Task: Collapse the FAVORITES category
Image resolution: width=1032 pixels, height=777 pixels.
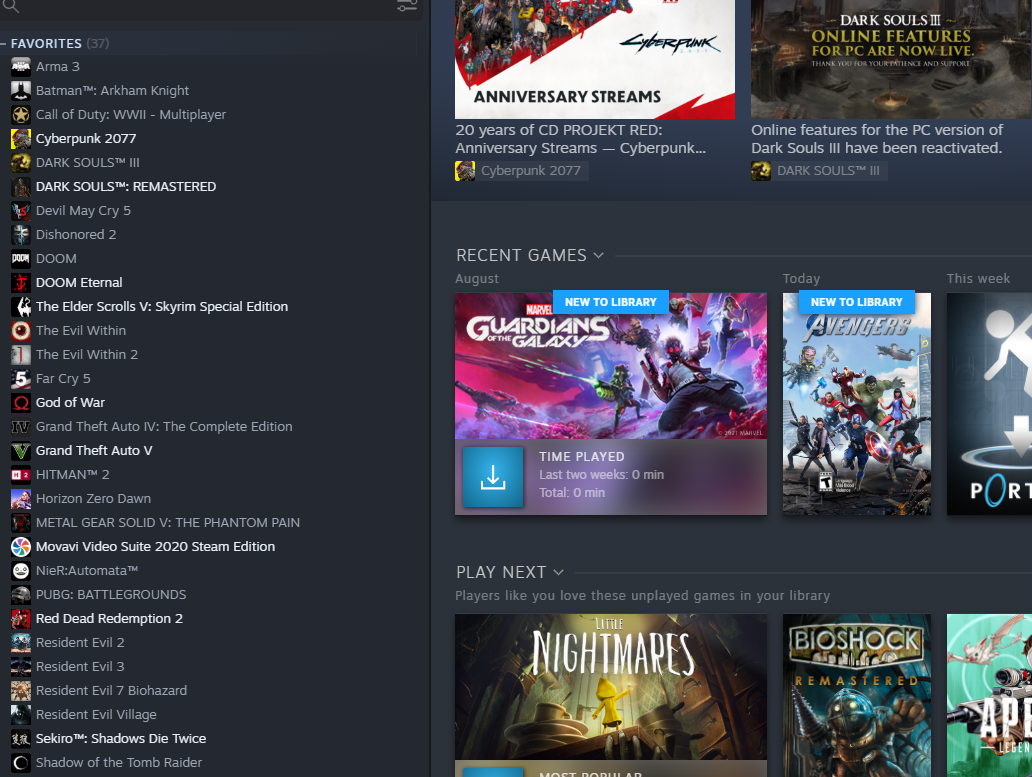Action: 3,43
